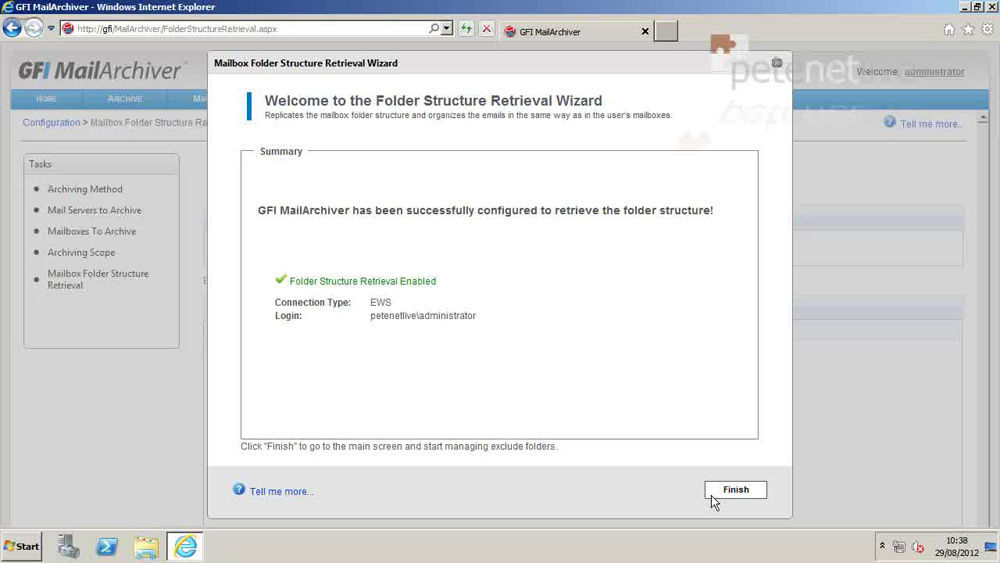Click the help icon beside Tell me more in wizard
1000x563 pixels.
click(x=239, y=489)
